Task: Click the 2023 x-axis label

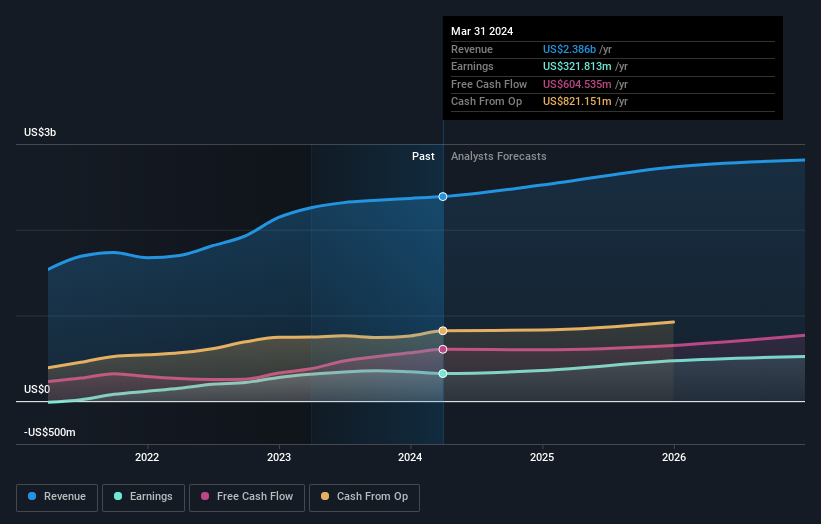Action: [x=279, y=457]
